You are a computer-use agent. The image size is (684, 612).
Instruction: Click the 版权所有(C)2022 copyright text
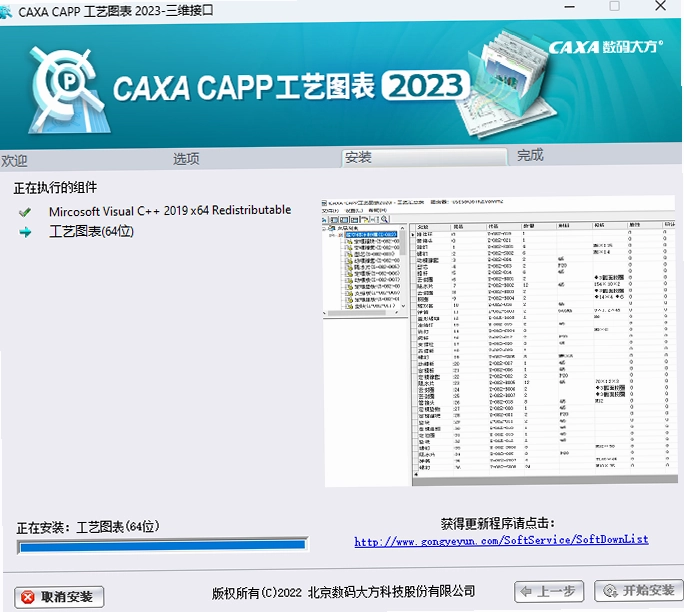click(x=343, y=592)
